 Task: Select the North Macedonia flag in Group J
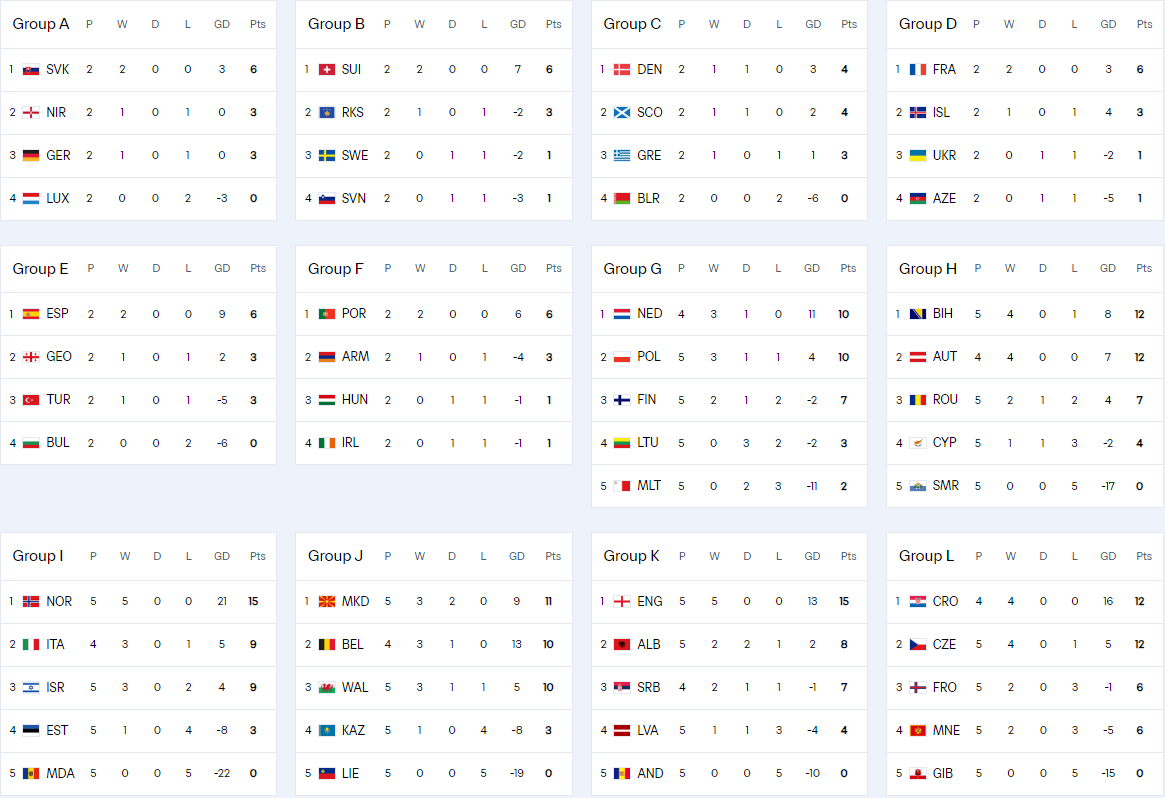[326, 602]
